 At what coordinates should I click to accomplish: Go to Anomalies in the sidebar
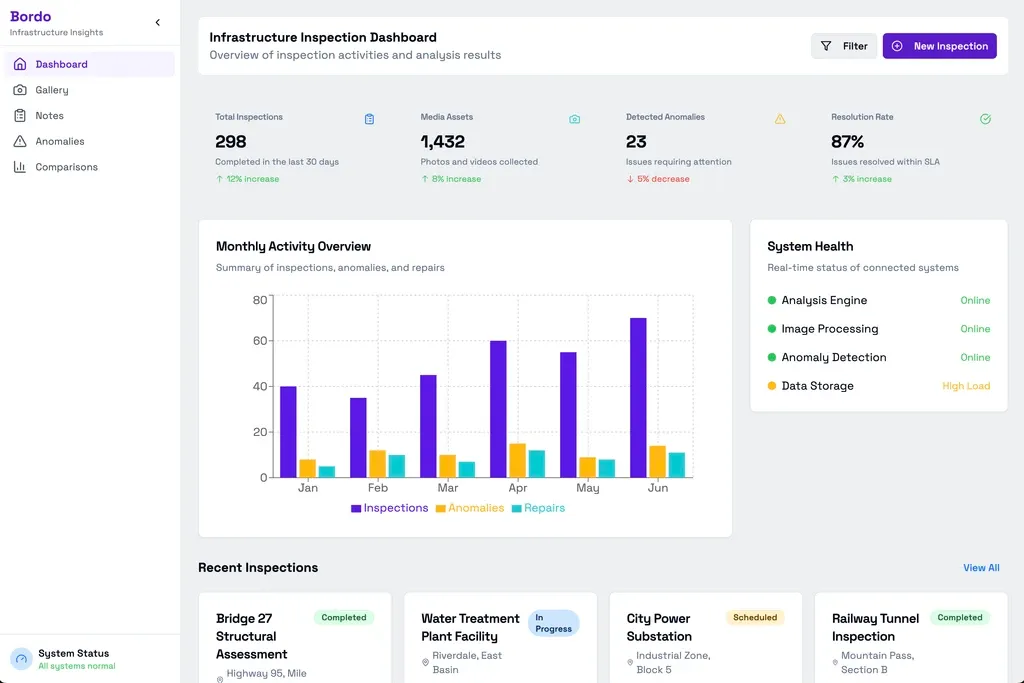60,142
